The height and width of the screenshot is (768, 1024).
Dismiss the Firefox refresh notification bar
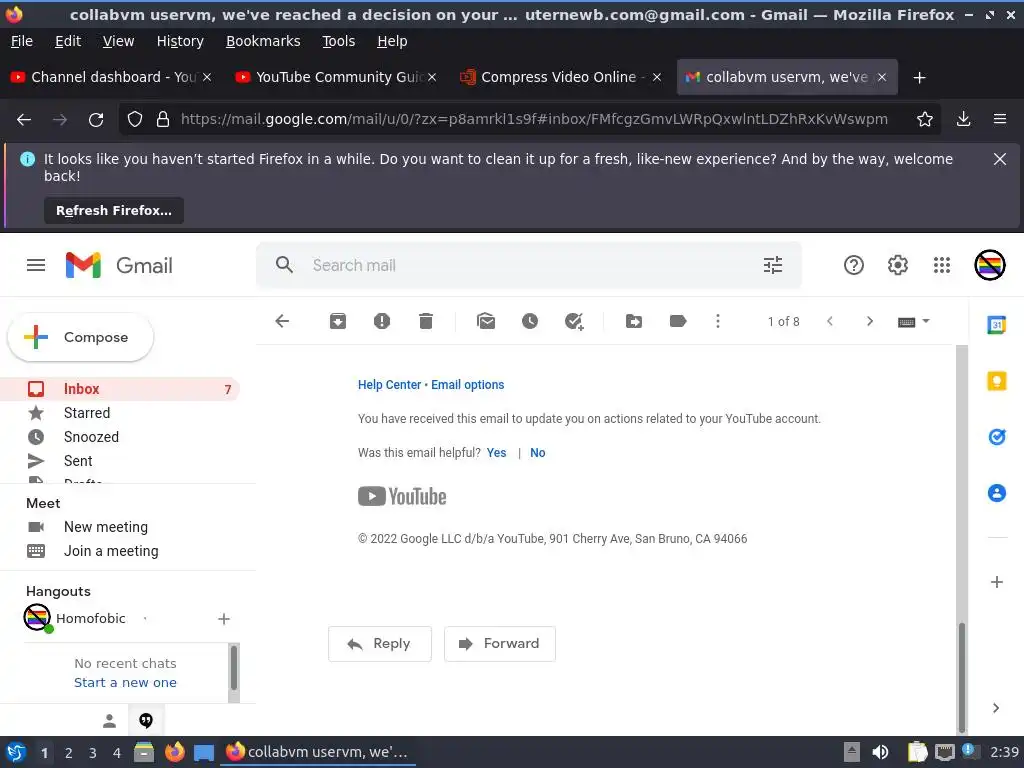[x=999, y=159]
